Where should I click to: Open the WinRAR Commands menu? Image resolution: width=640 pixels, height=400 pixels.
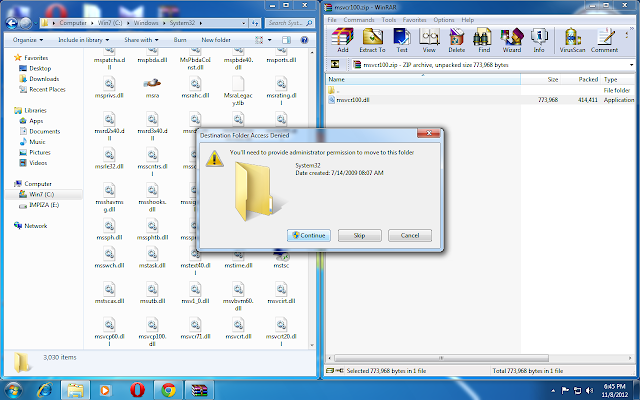pos(359,20)
